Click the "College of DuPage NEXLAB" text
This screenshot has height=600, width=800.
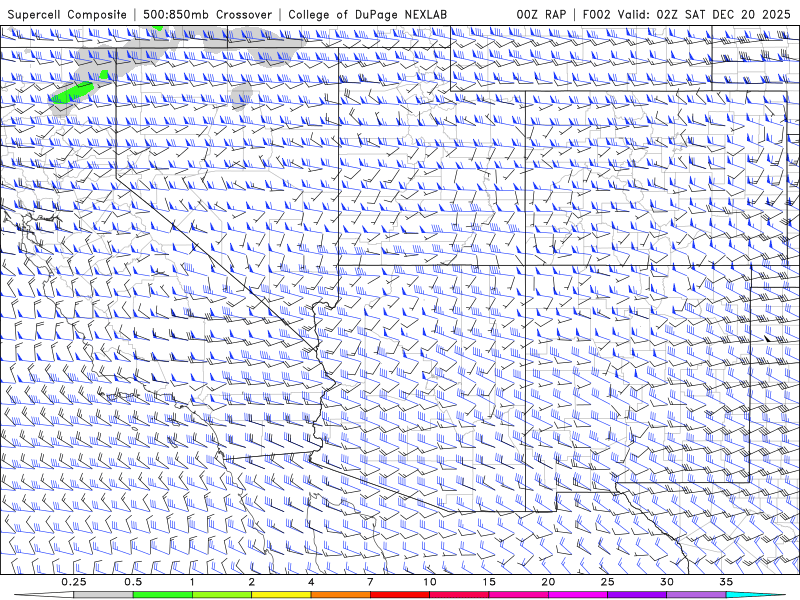coord(367,14)
